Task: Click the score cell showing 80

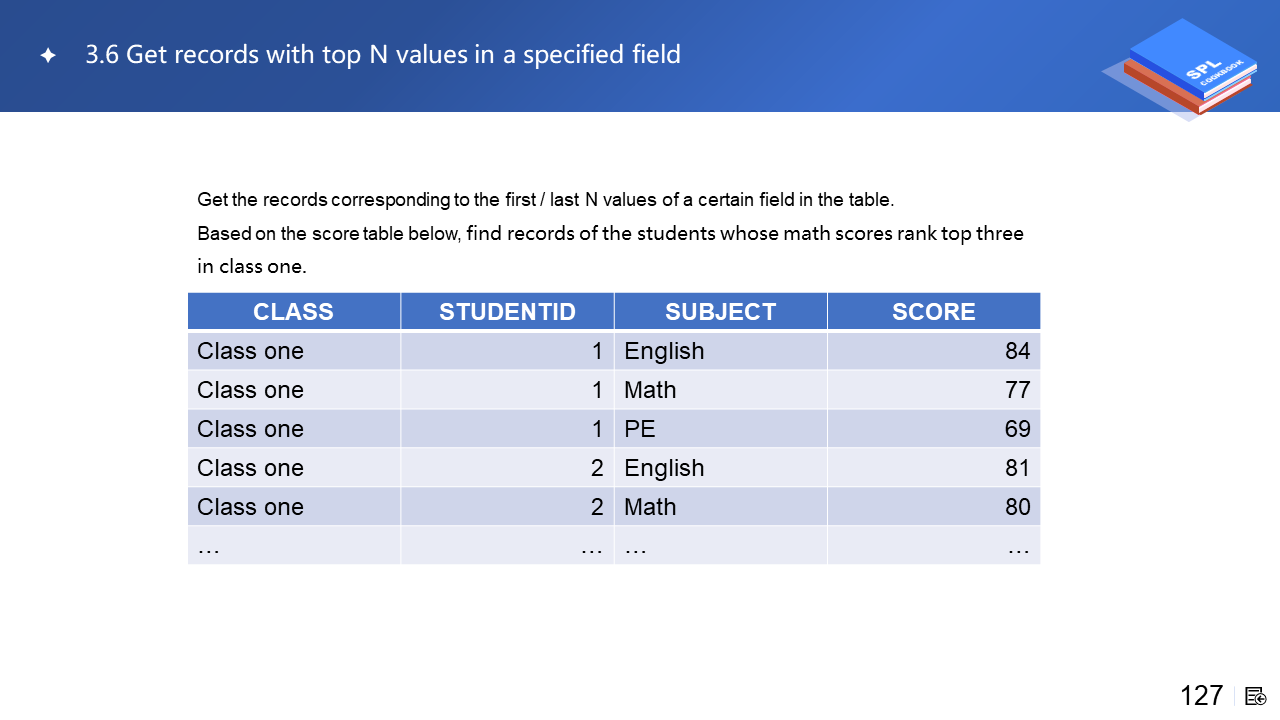Action: [x=1017, y=507]
